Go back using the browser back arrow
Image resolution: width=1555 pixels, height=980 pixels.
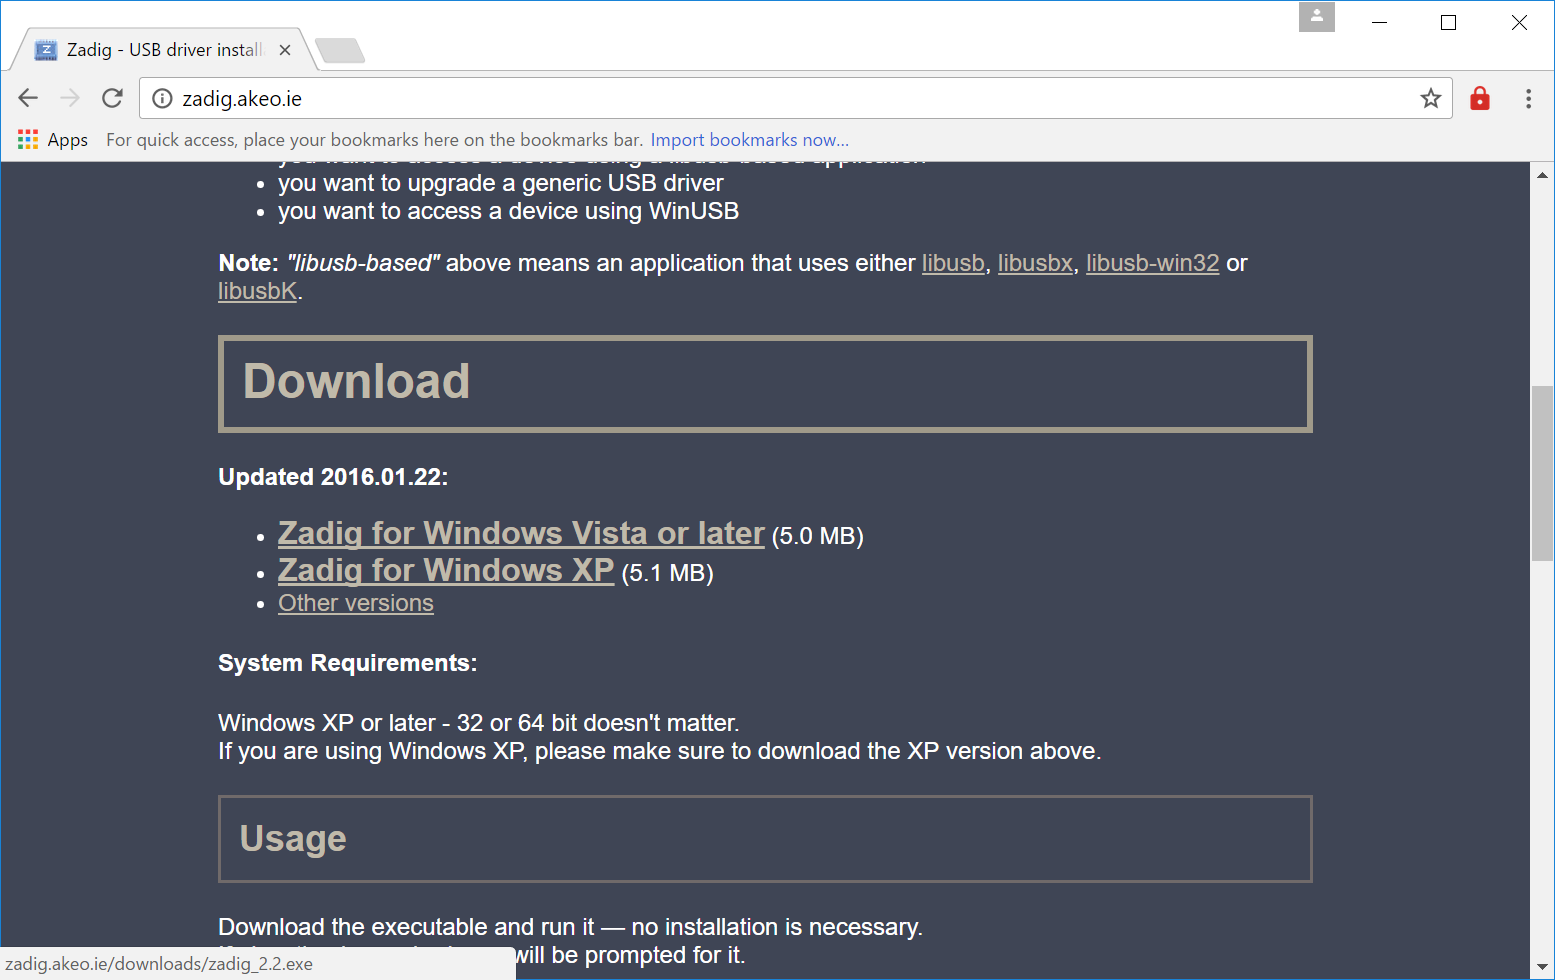point(28,98)
